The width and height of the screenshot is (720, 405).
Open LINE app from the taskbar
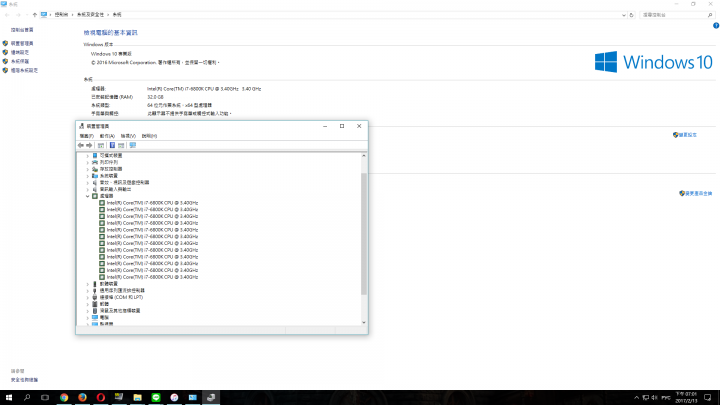pyautogui.click(x=156, y=398)
